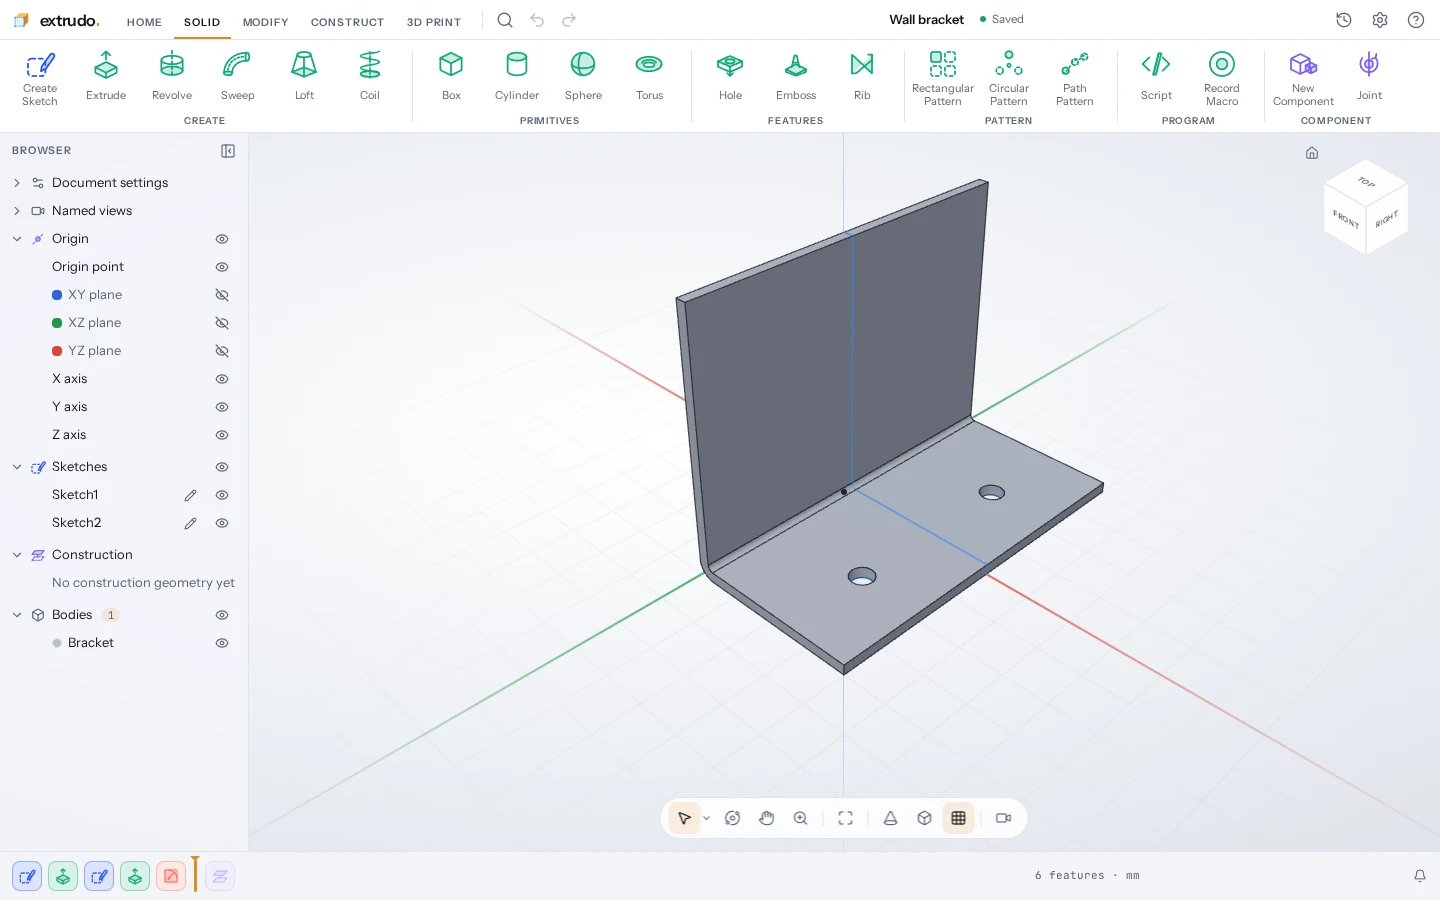Show the YZ plane

(x=222, y=351)
